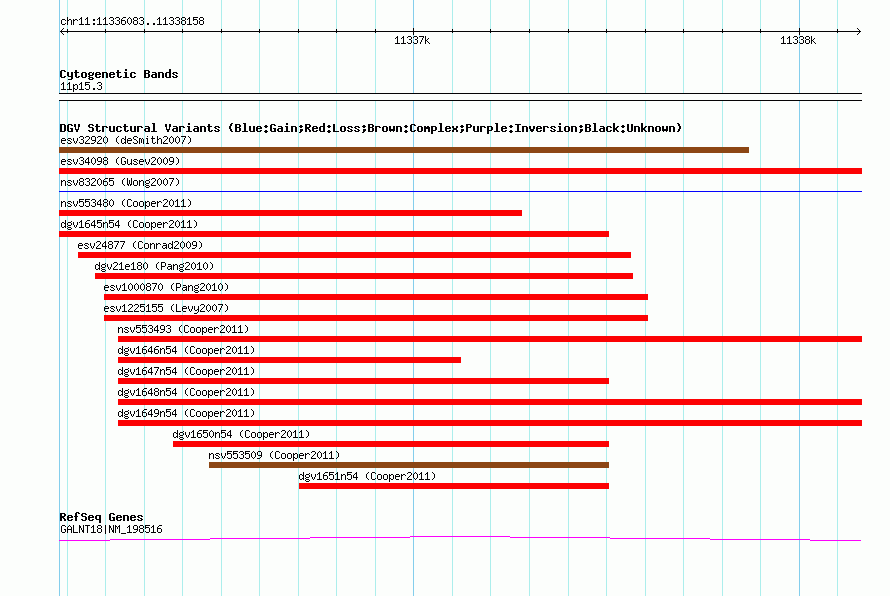Click the esv34098 (Gusev2009) label
Screen dimensions: 890x596
120,161
